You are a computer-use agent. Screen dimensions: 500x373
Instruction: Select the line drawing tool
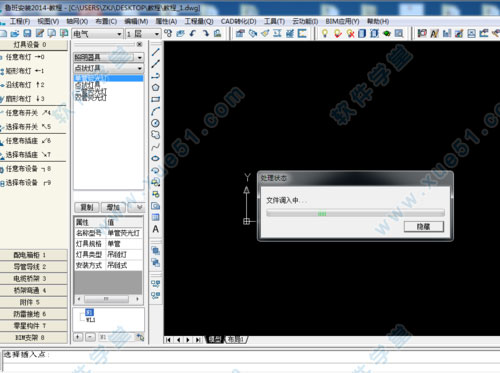tap(155, 52)
